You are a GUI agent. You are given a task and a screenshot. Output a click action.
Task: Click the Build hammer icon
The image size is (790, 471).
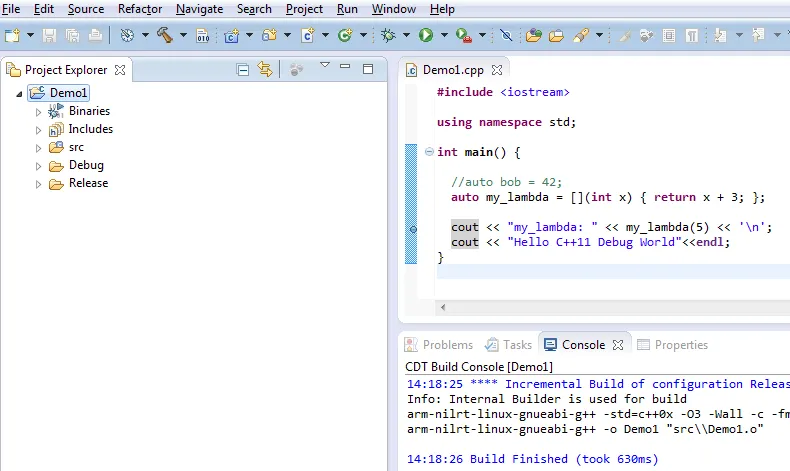[x=165, y=35]
